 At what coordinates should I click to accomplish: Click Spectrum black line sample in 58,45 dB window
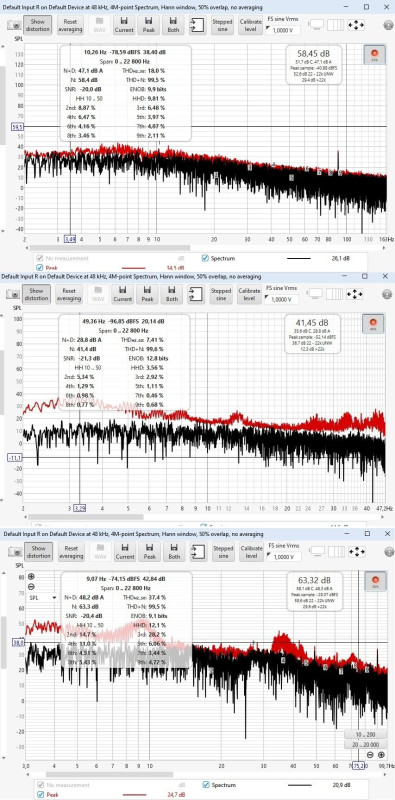[299, 258]
